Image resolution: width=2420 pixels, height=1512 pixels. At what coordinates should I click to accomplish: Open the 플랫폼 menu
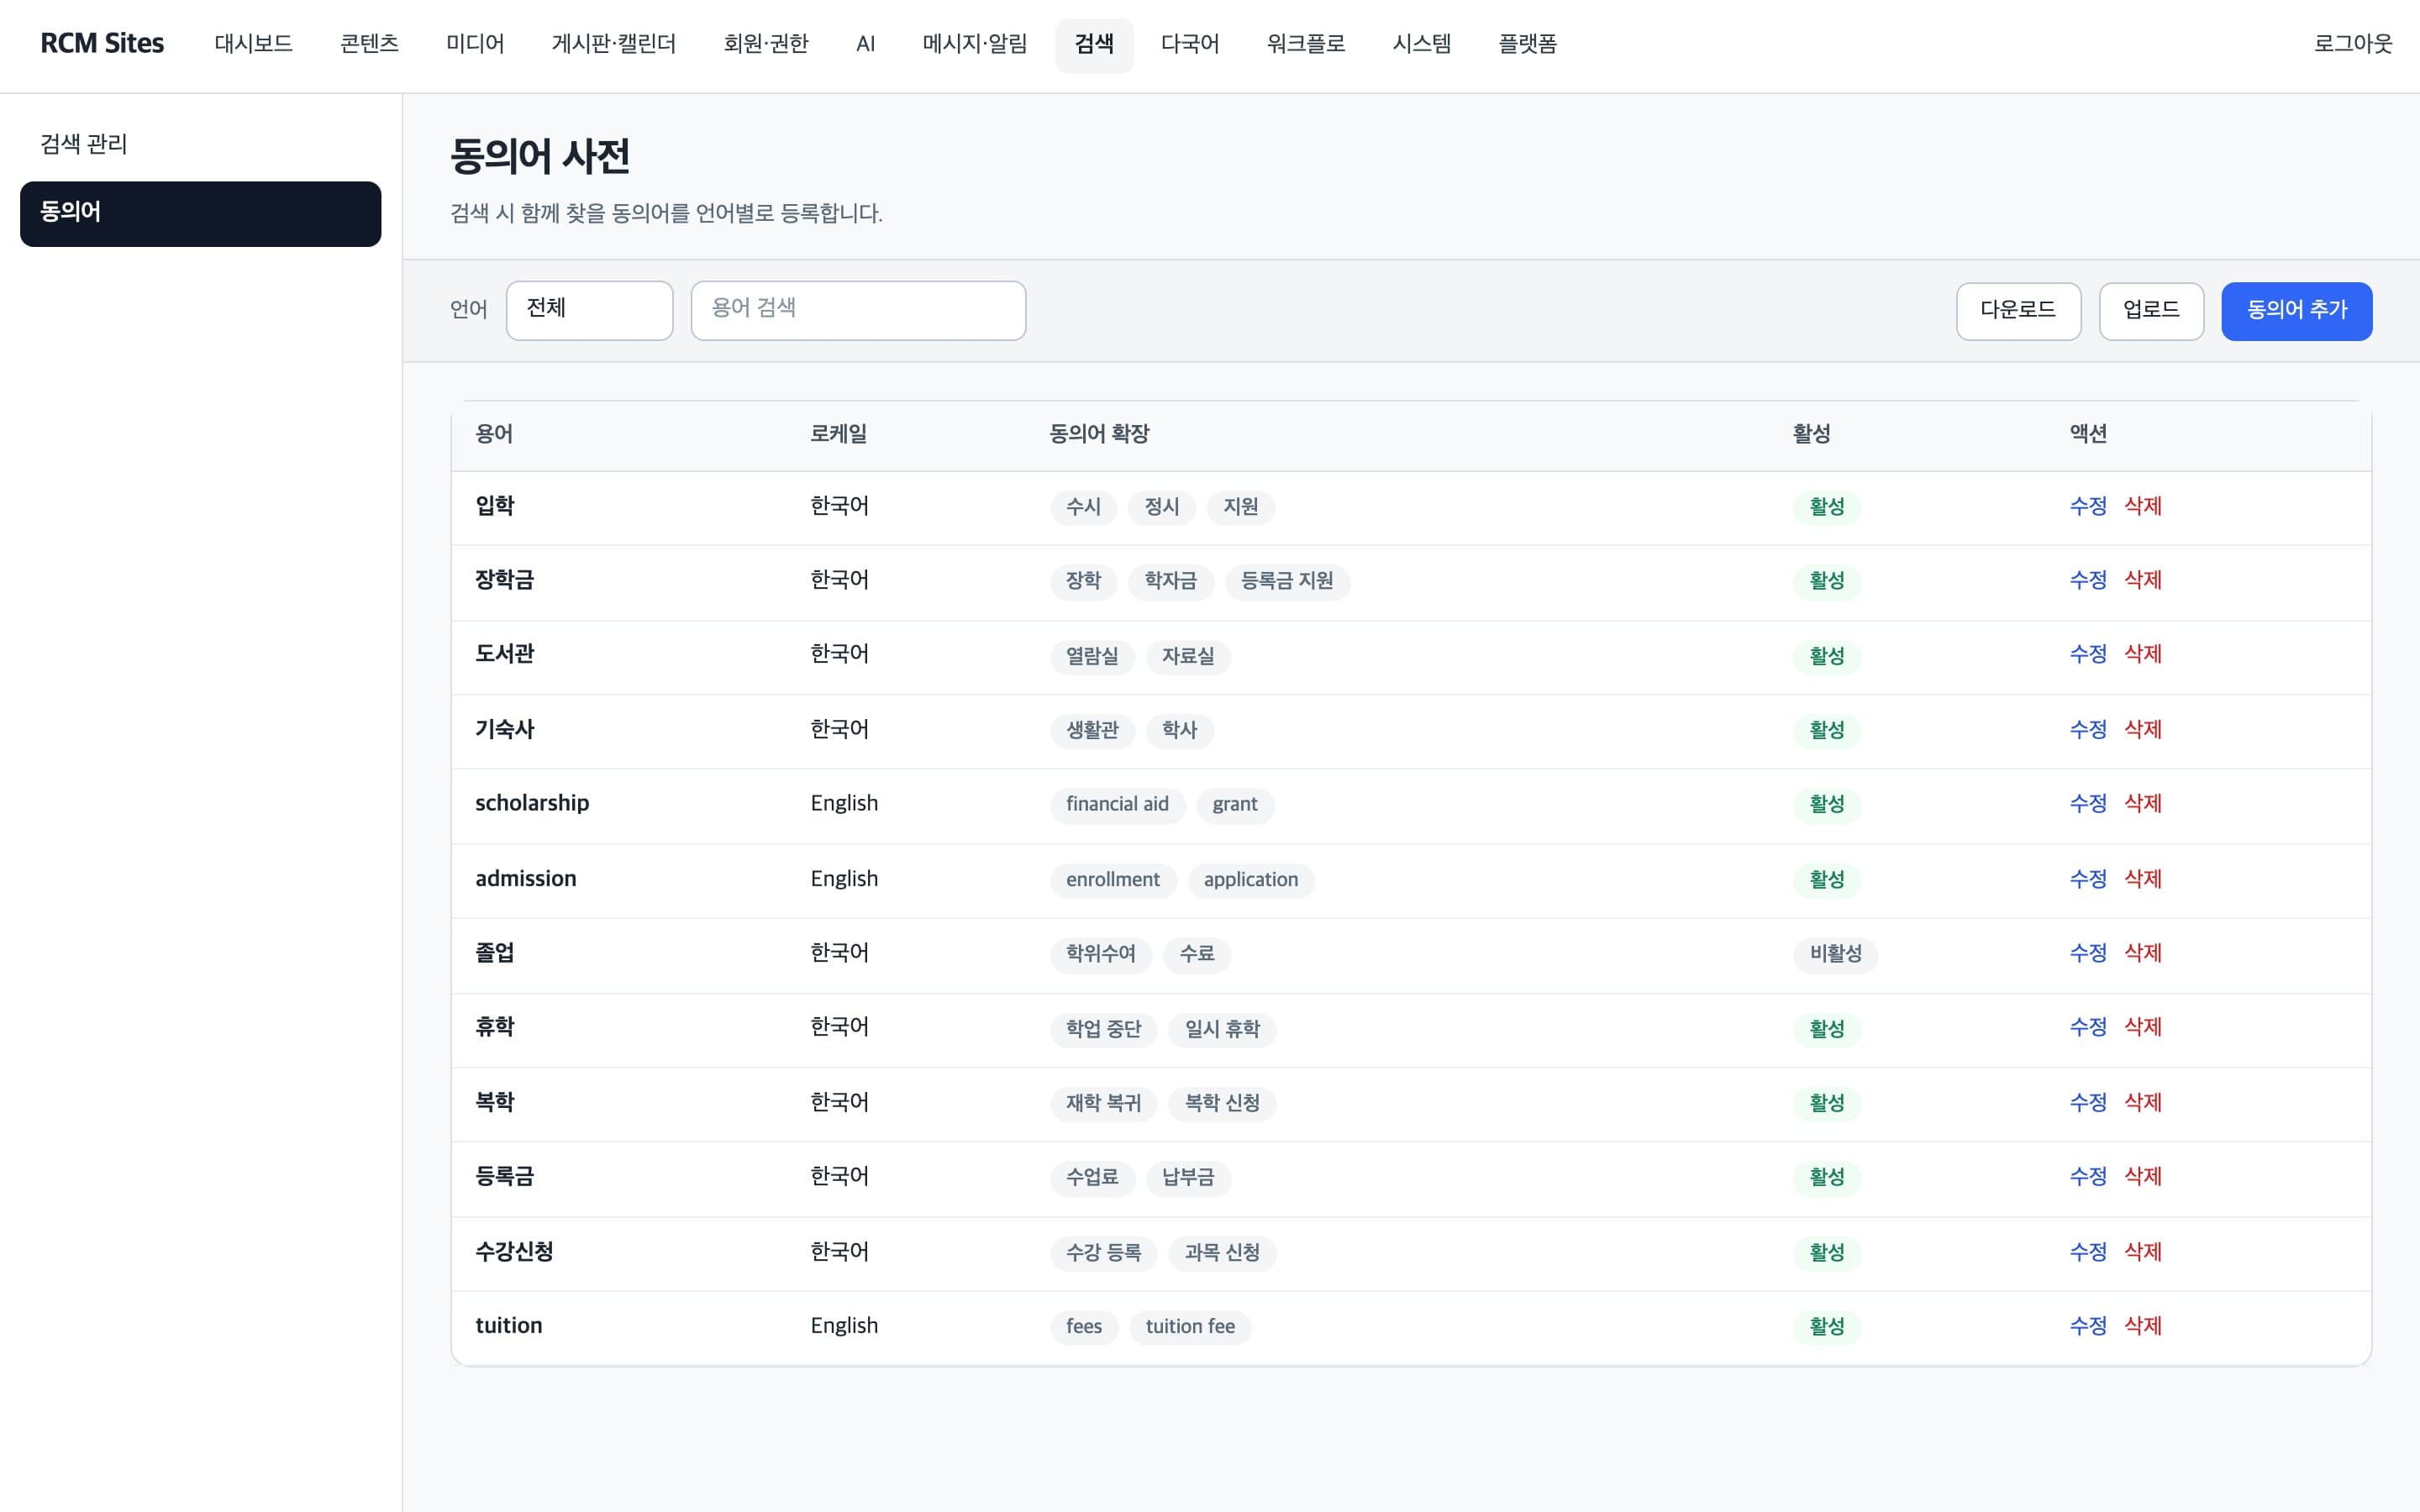1527,44
